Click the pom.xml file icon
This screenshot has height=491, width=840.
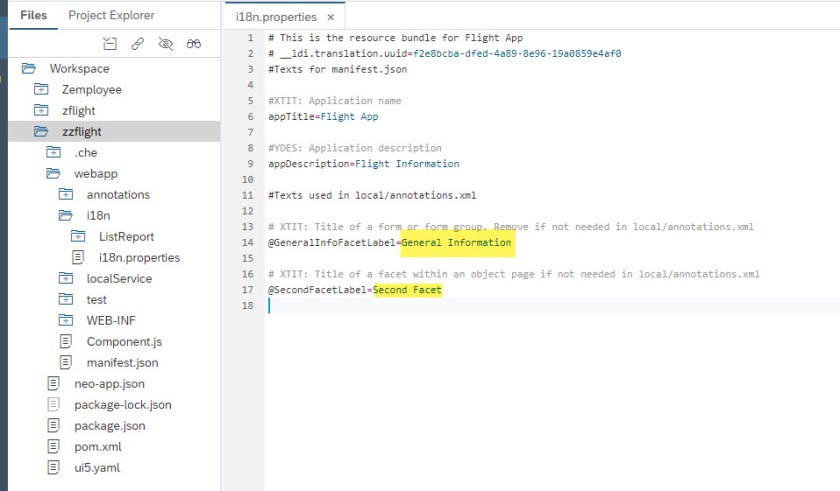click(53, 446)
